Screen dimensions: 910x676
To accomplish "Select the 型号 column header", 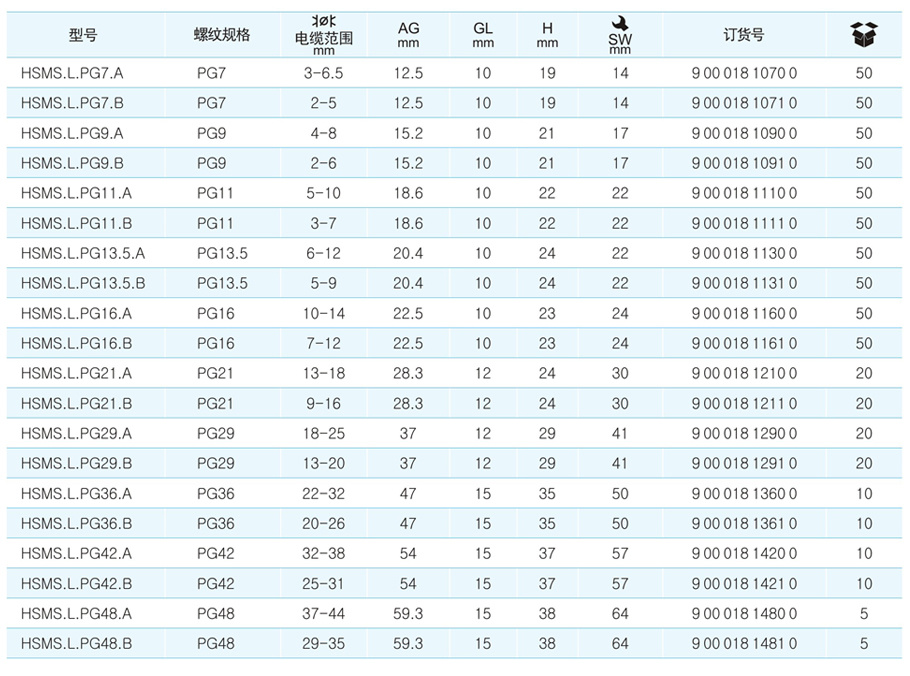I will 83,35.
